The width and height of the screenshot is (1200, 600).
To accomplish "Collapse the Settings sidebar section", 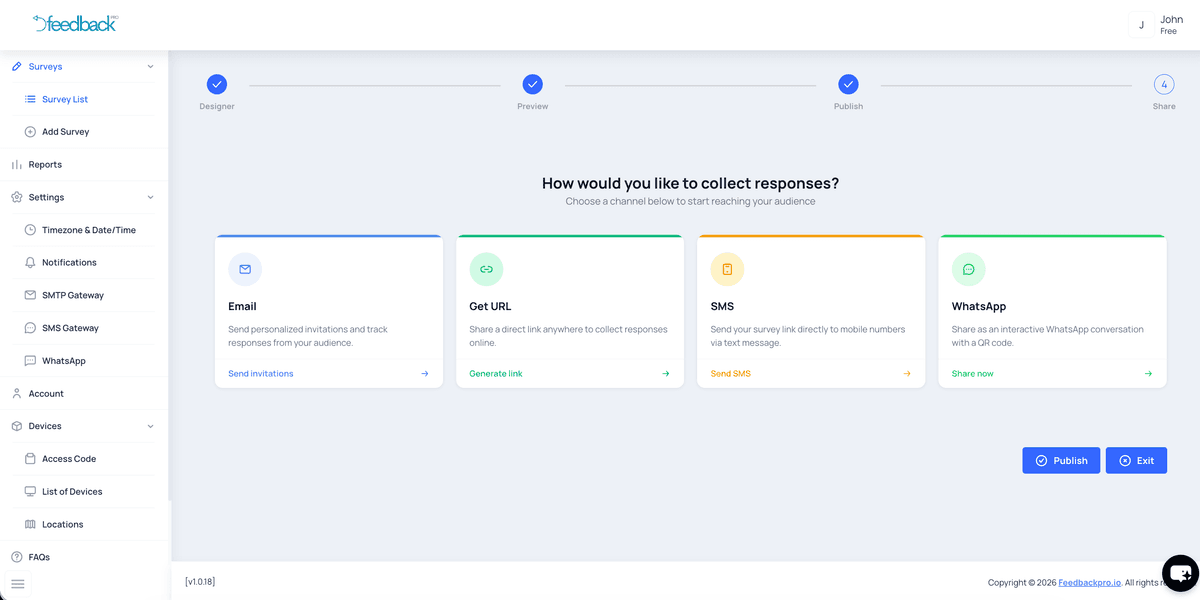I will [150, 198].
